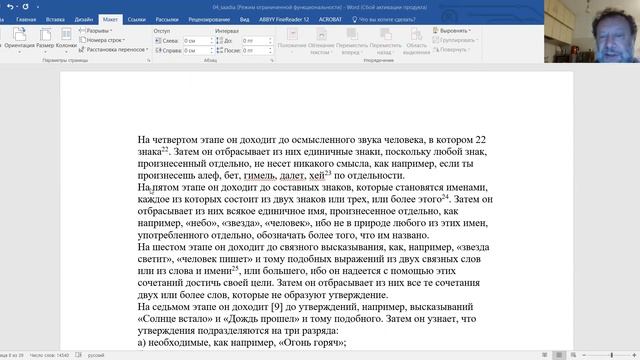Open the Ориентация page orientation menu
Viewport: 640px width, 360px height.
coord(19,40)
